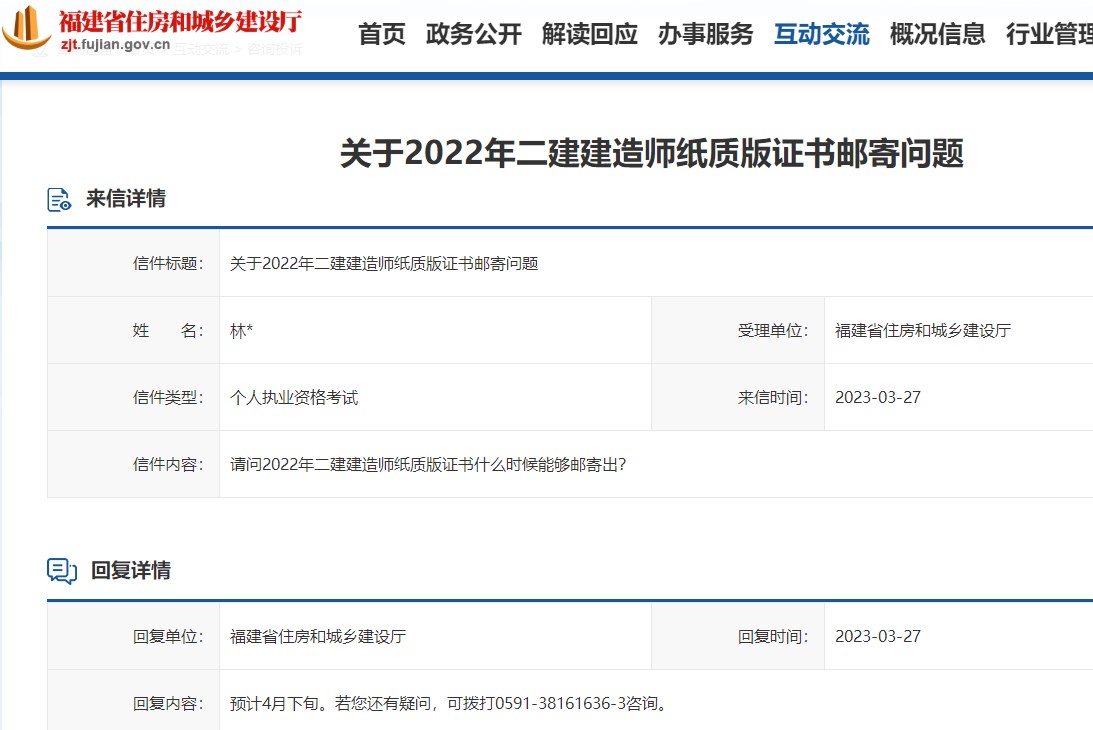The image size is (1093, 730).
Task: Click the reply text with phone 0591-38161636-3
Action: pos(448,704)
